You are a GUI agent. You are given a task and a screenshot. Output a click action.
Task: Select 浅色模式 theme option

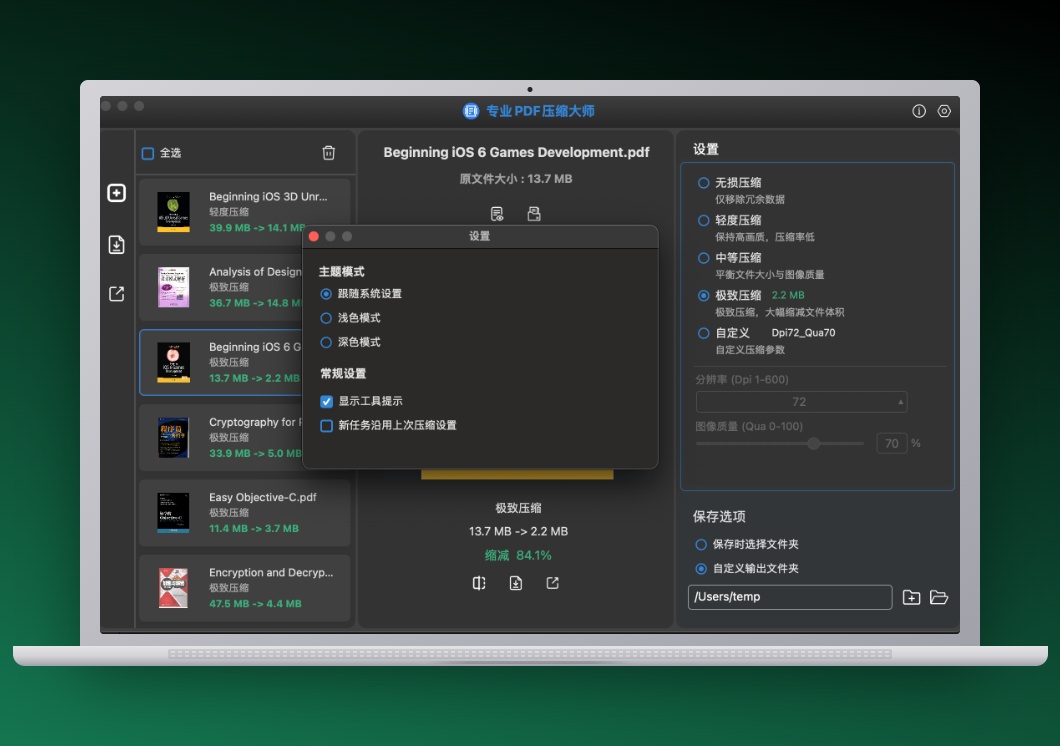click(326, 318)
